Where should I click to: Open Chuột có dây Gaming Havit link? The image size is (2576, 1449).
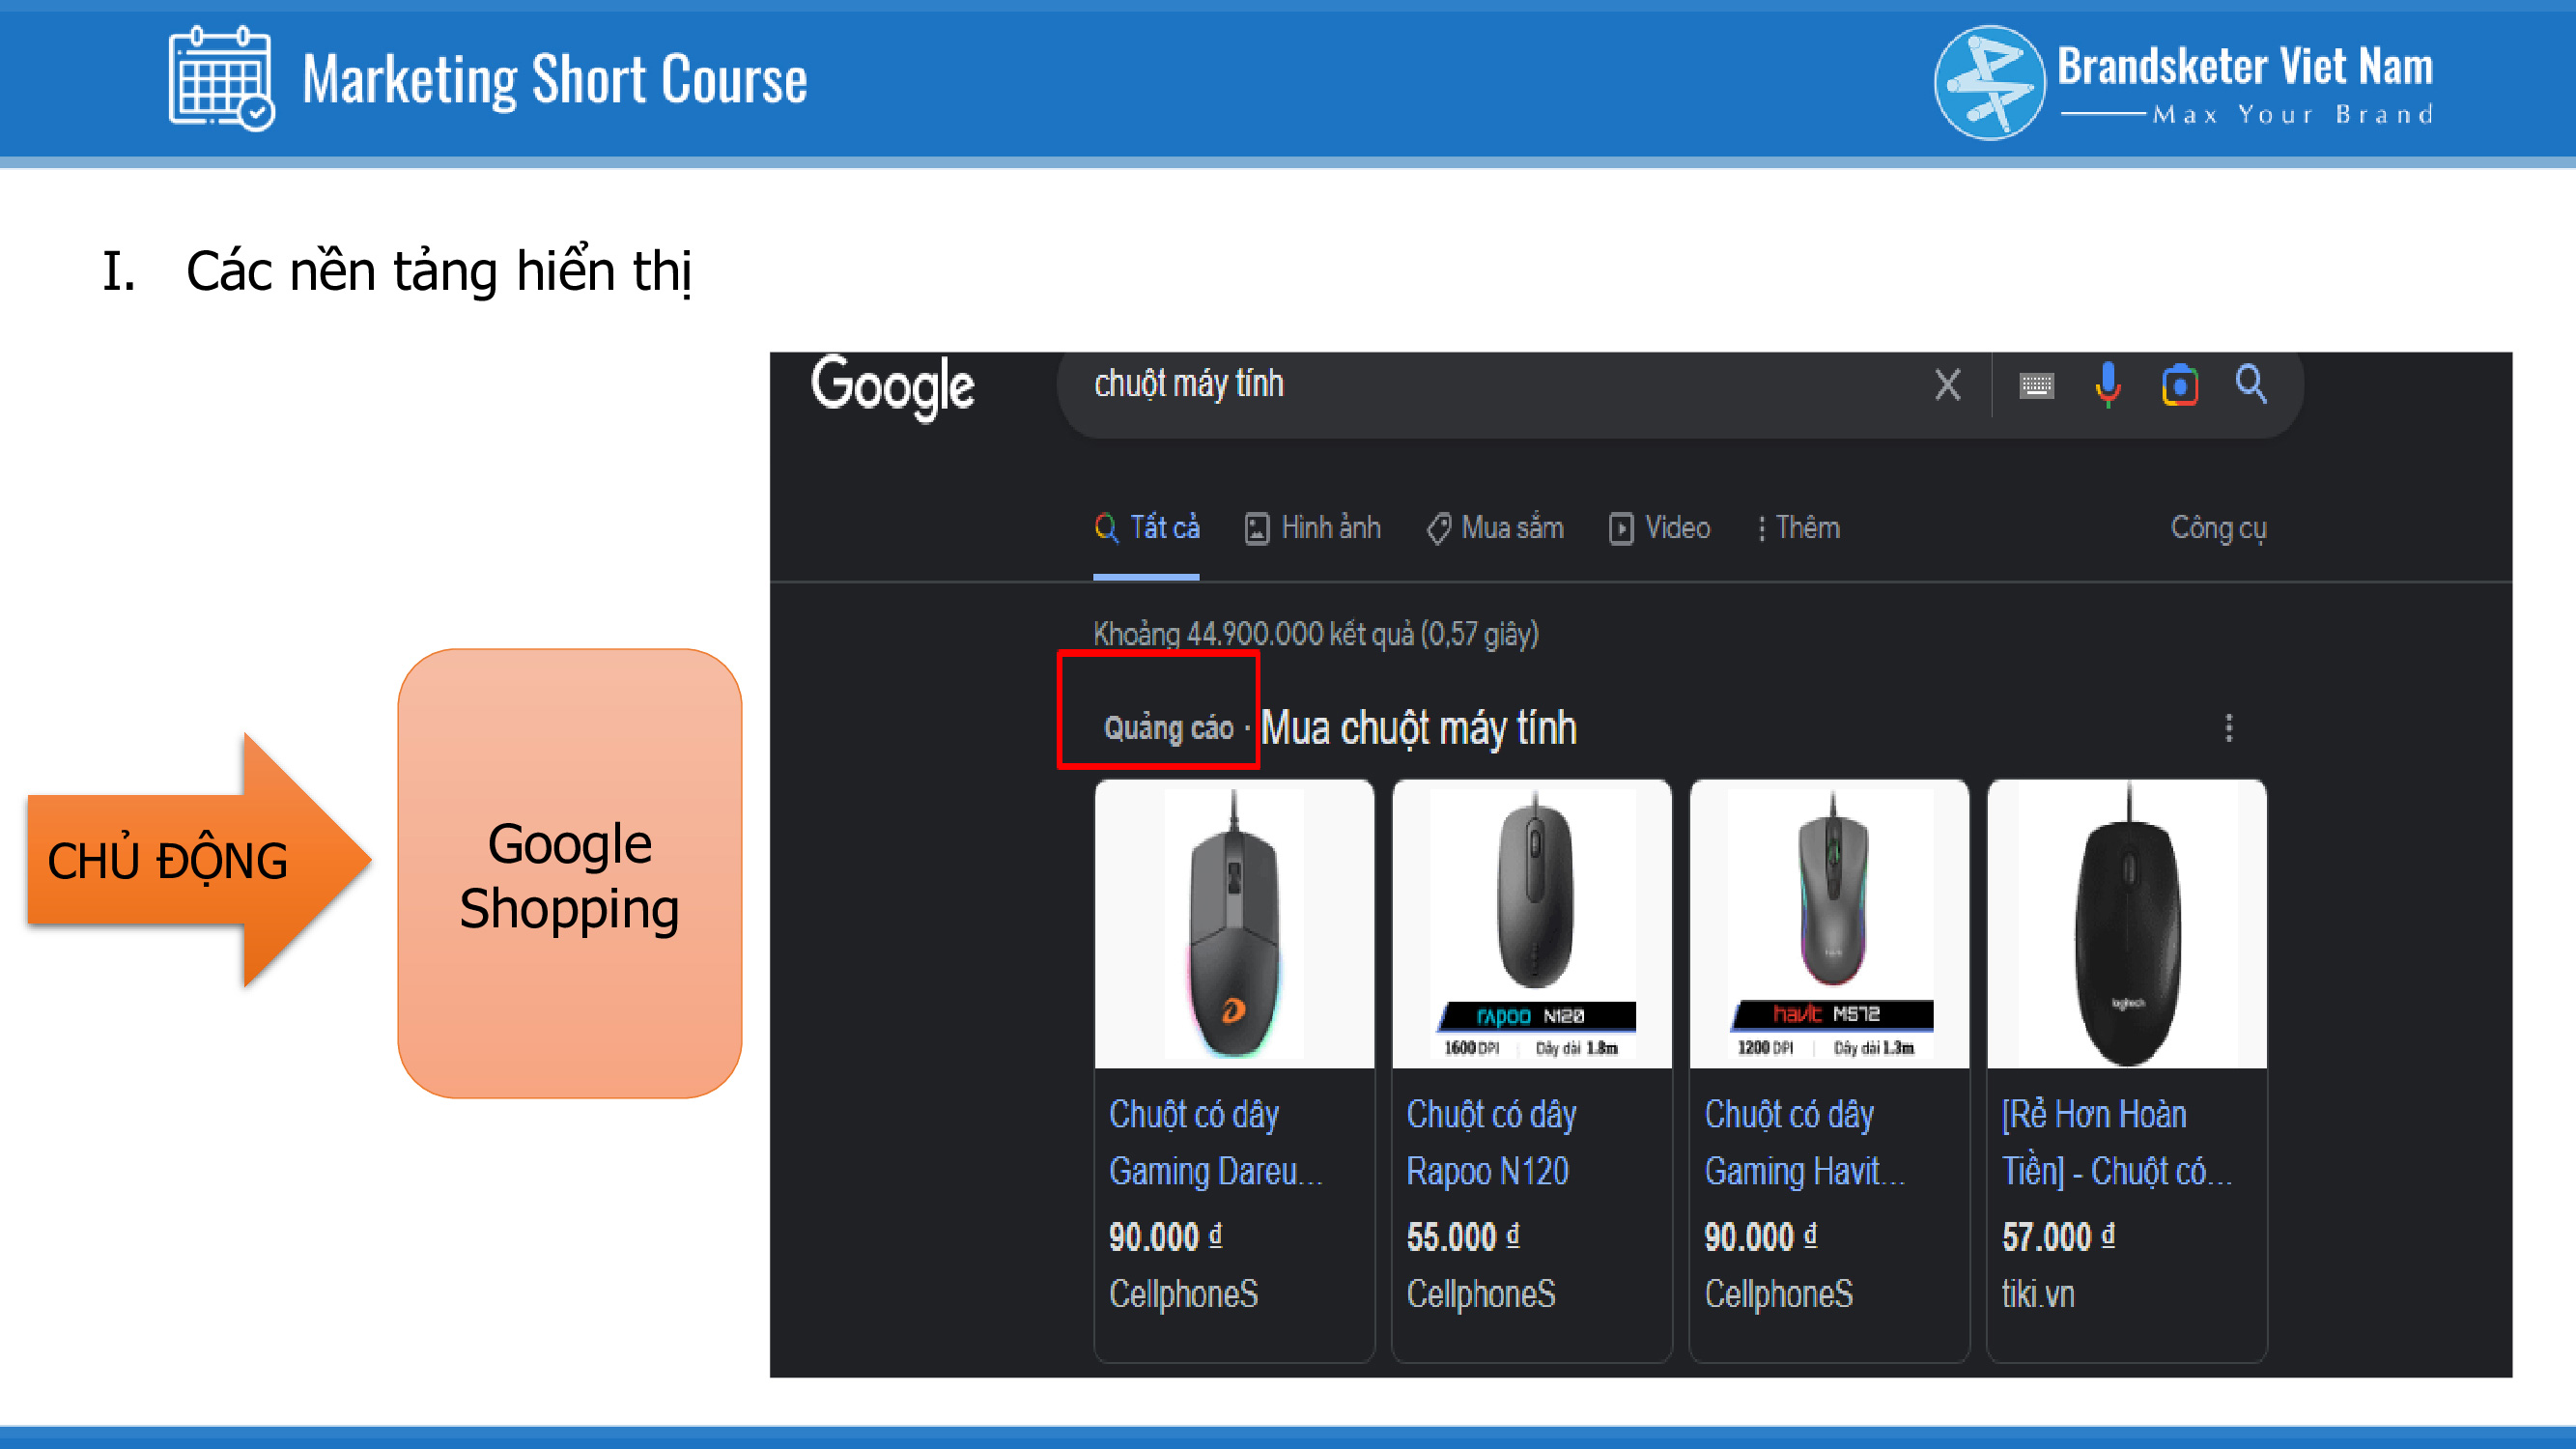coord(1805,1143)
